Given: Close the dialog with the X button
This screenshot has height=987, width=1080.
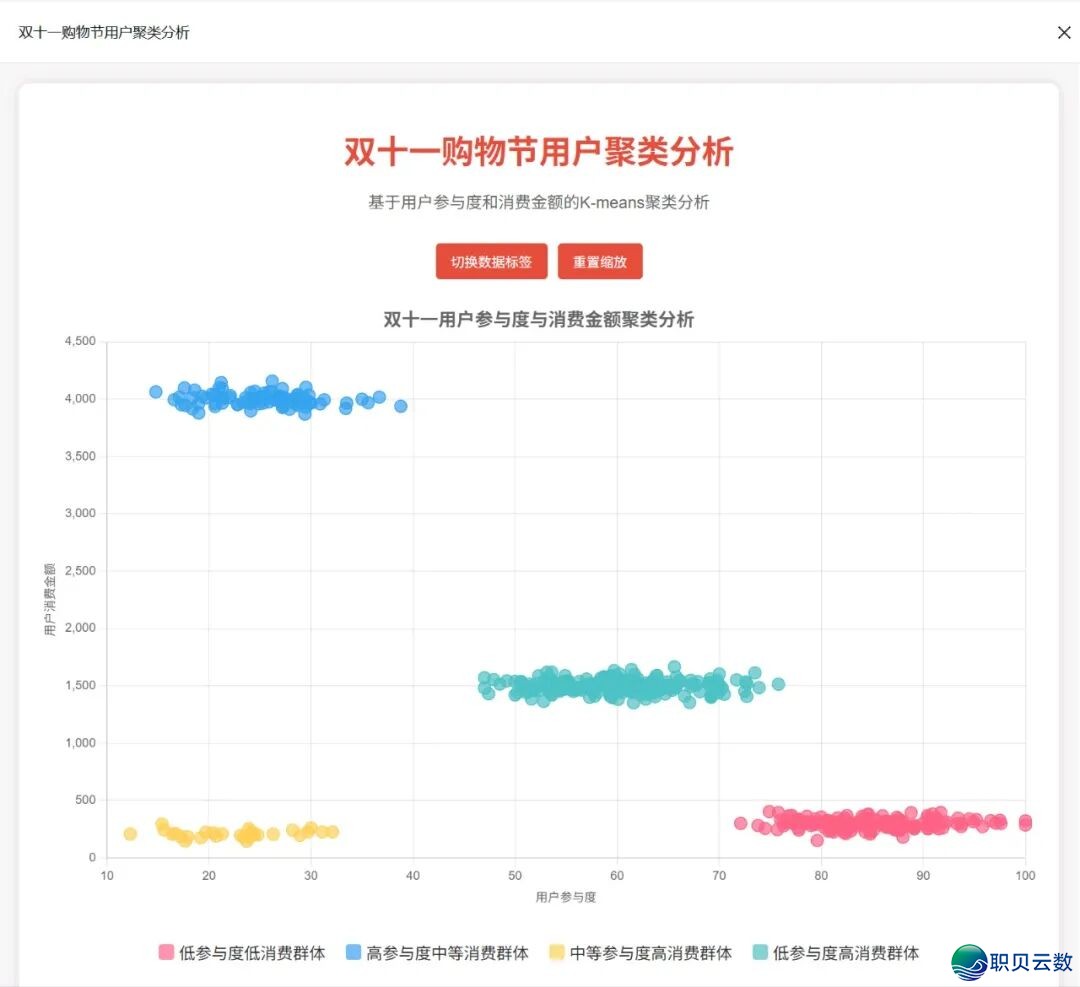Looking at the screenshot, I should tap(1064, 32).
